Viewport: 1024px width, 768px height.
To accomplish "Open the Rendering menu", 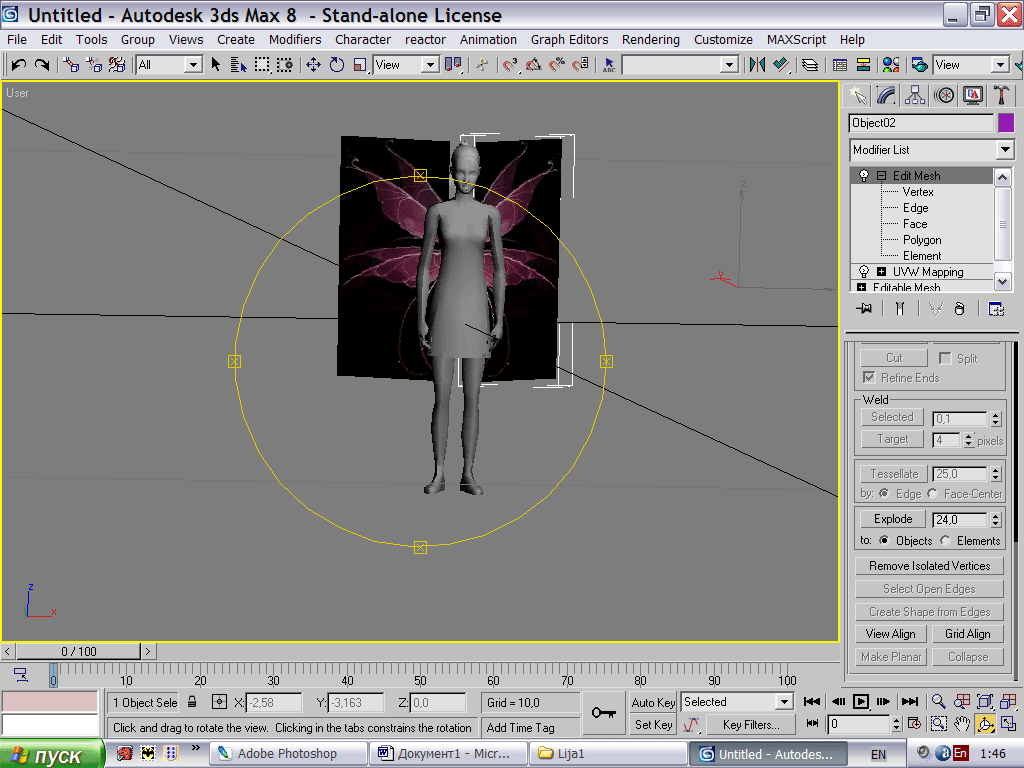I will tap(650, 40).
